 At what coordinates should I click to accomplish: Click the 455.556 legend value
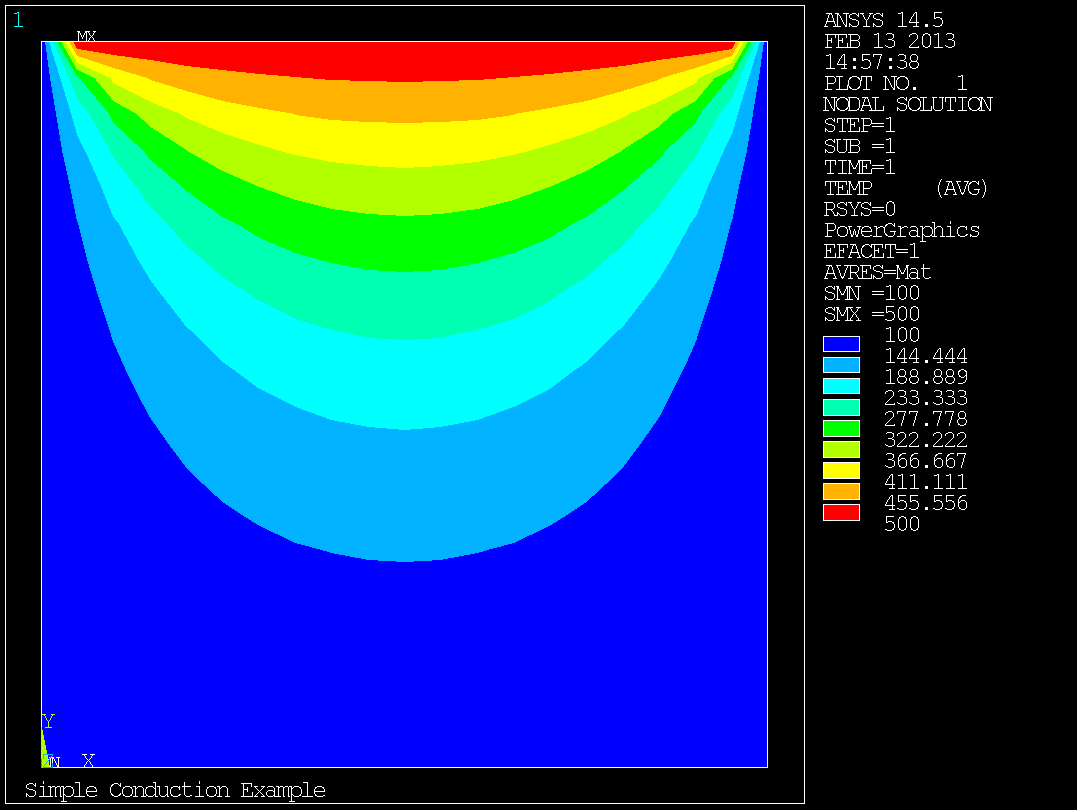pyautogui.click(x=926, y=503)
